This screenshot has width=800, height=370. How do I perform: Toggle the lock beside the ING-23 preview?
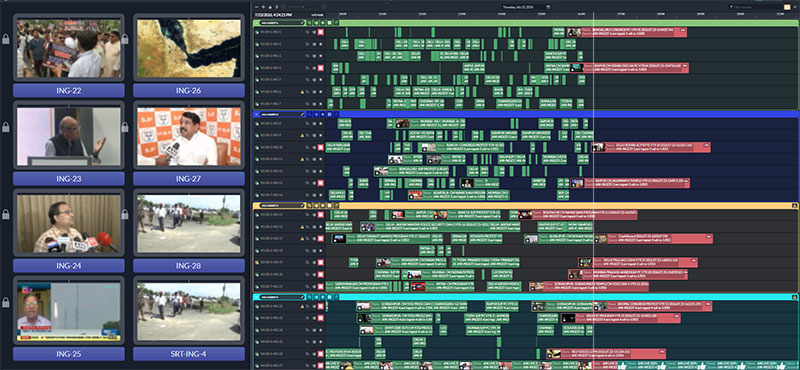6,127
